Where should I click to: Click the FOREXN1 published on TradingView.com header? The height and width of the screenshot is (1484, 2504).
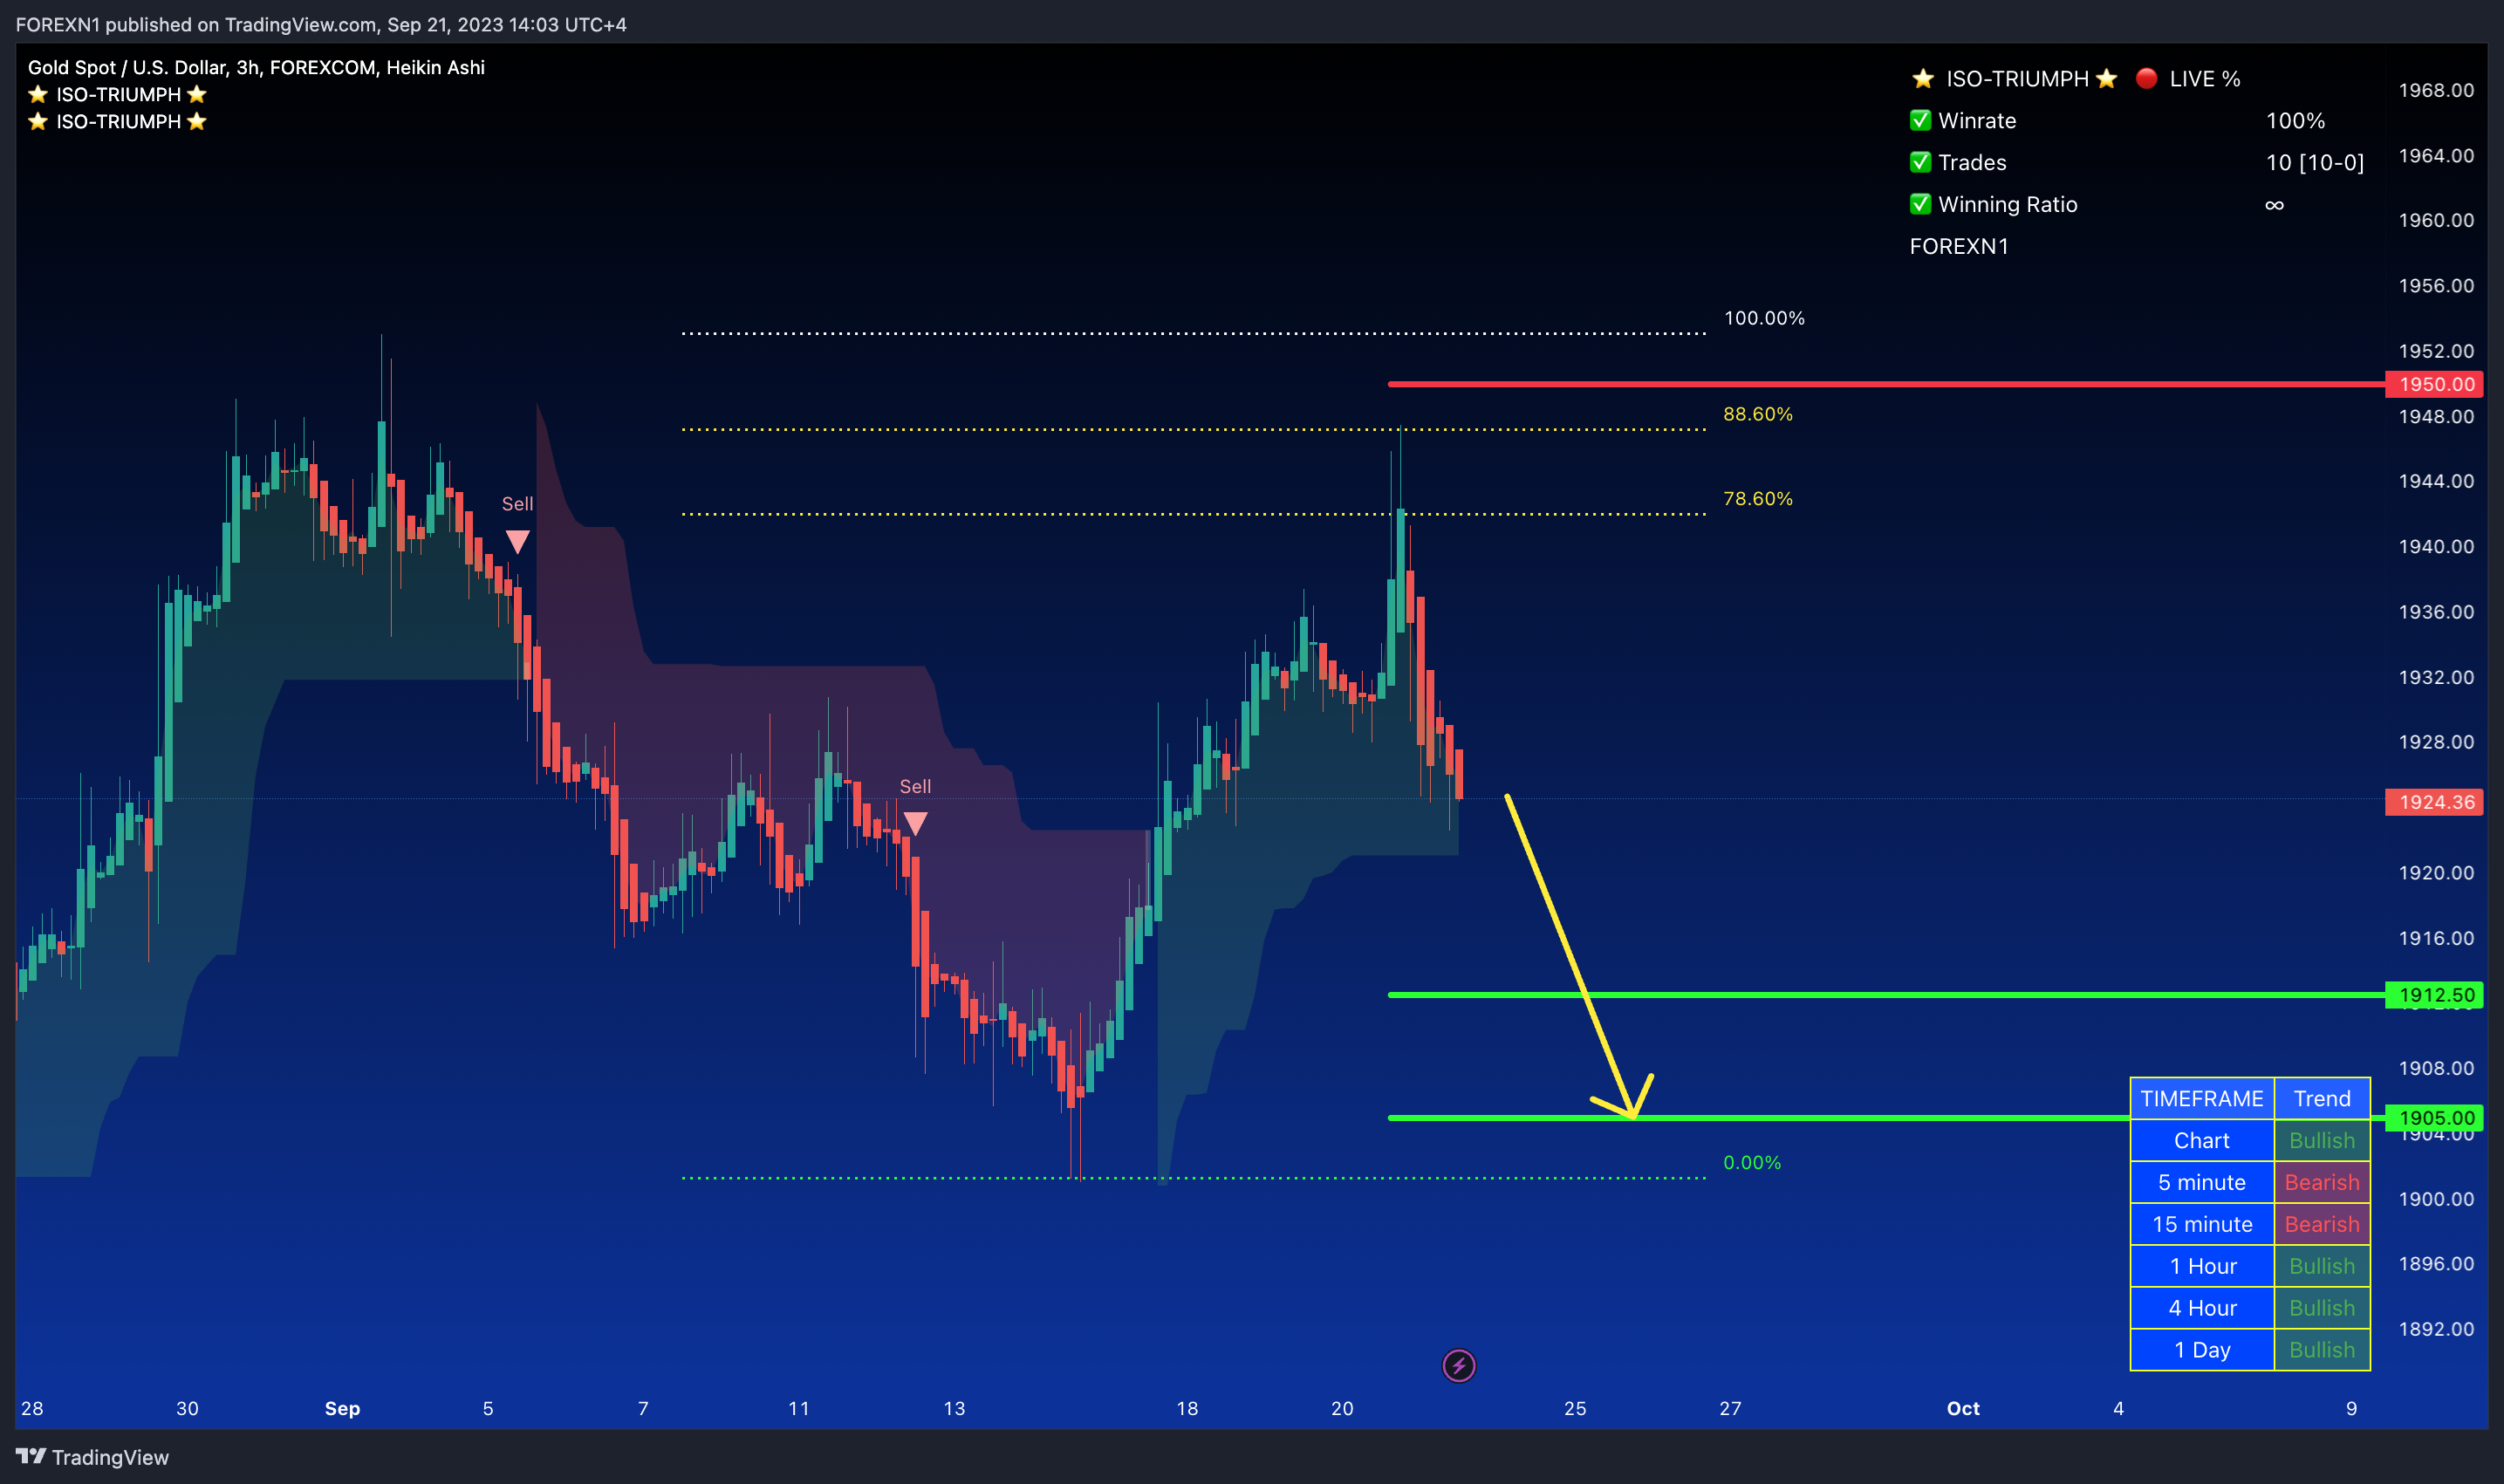point(321,24)
